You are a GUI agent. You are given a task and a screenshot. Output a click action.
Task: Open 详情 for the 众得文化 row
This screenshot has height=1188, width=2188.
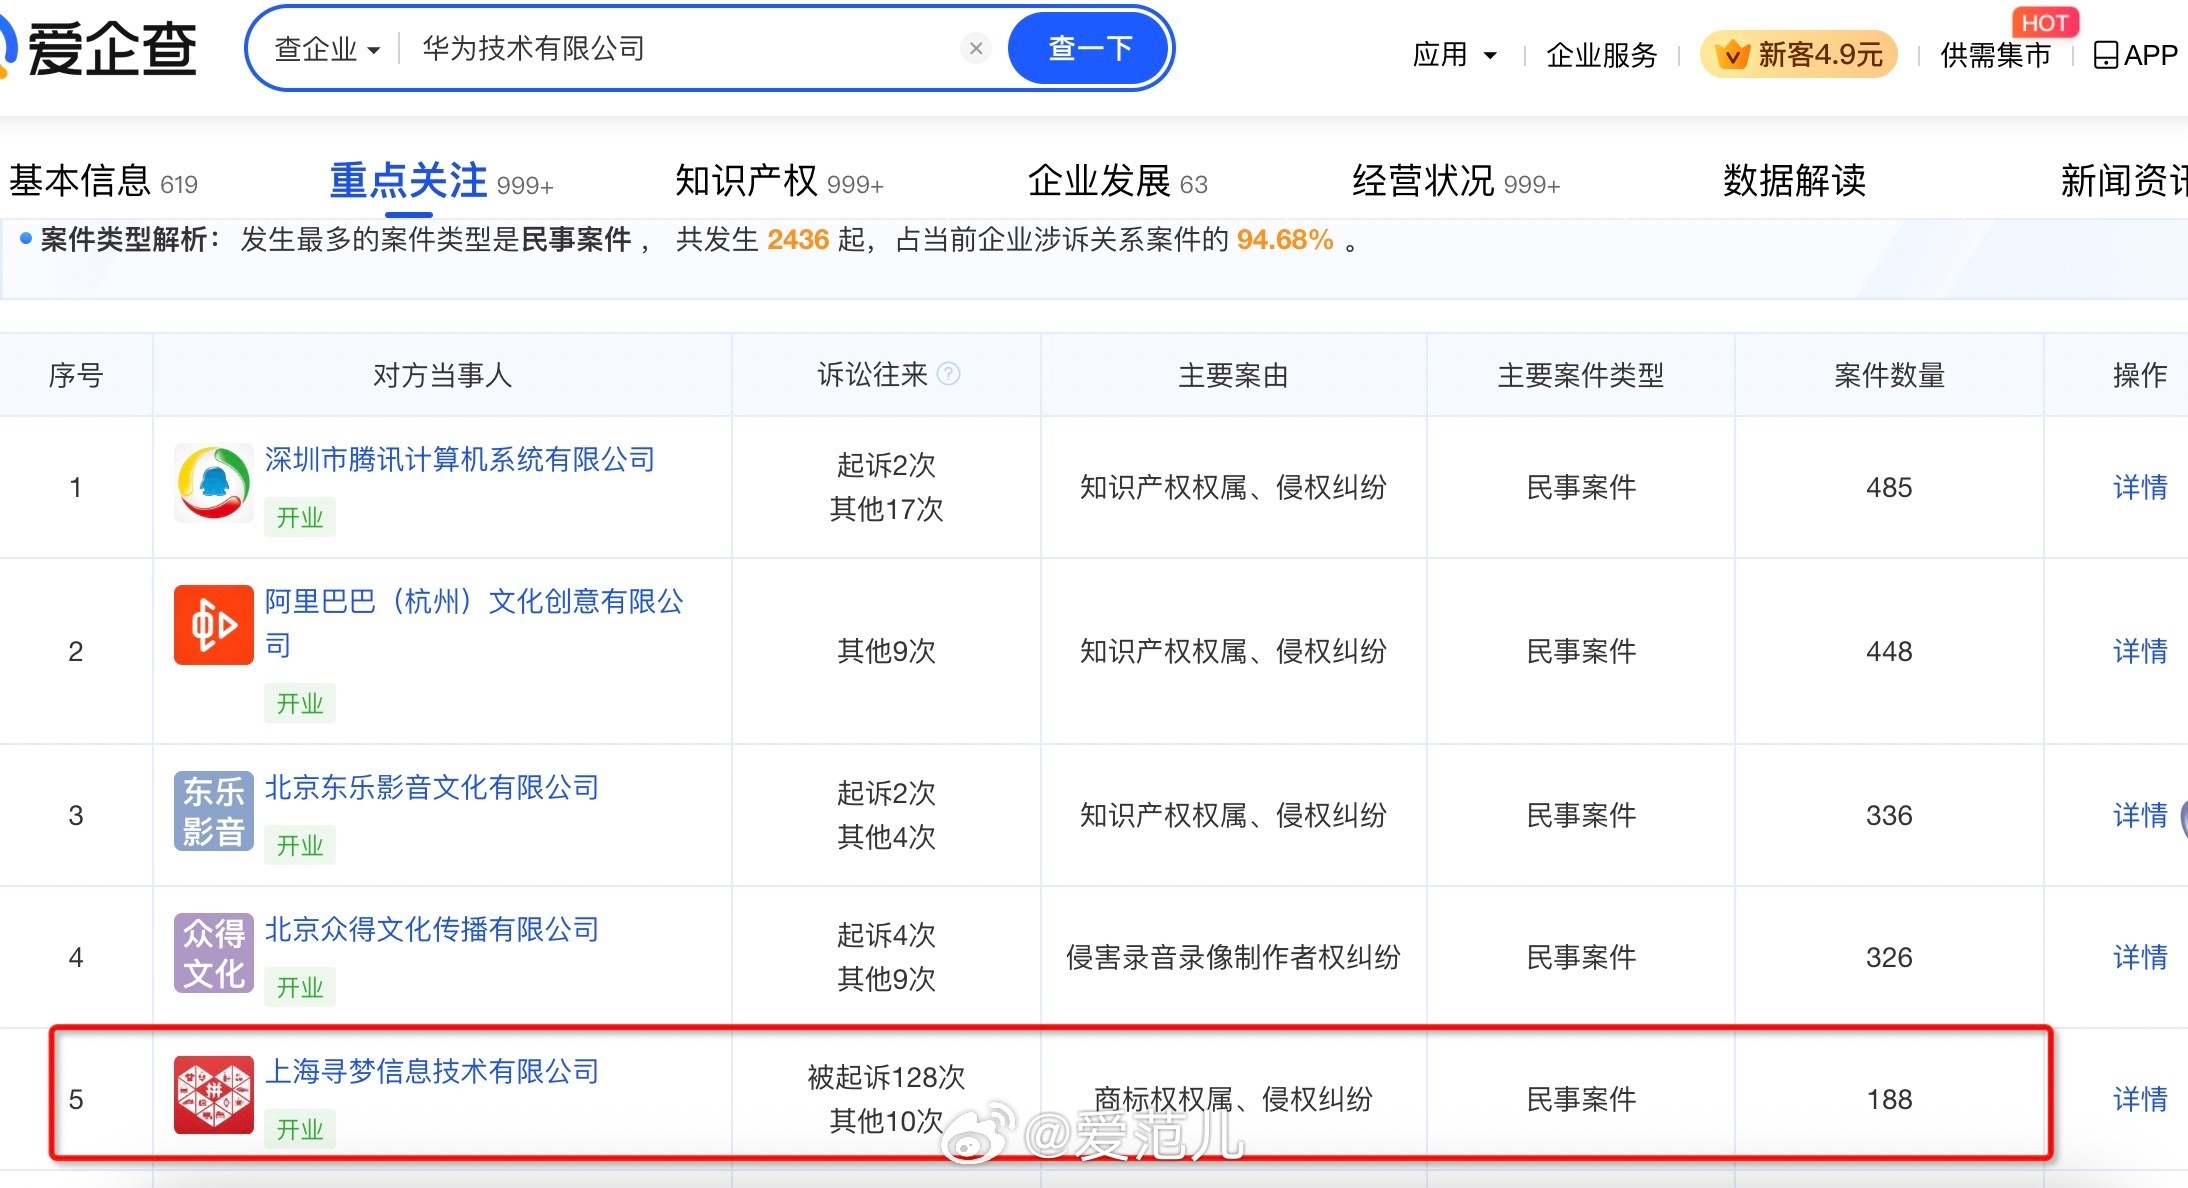(x=2140, y=957)
